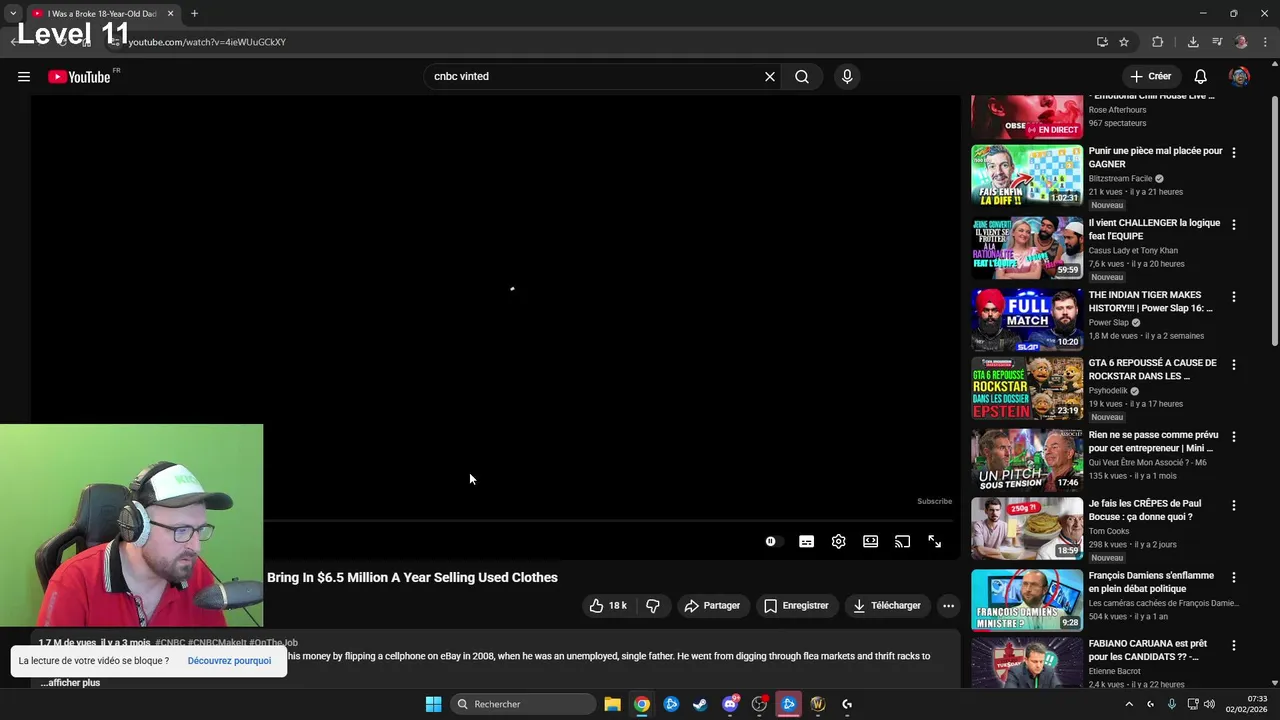Open the player settings gear

[x=838, y=541]
